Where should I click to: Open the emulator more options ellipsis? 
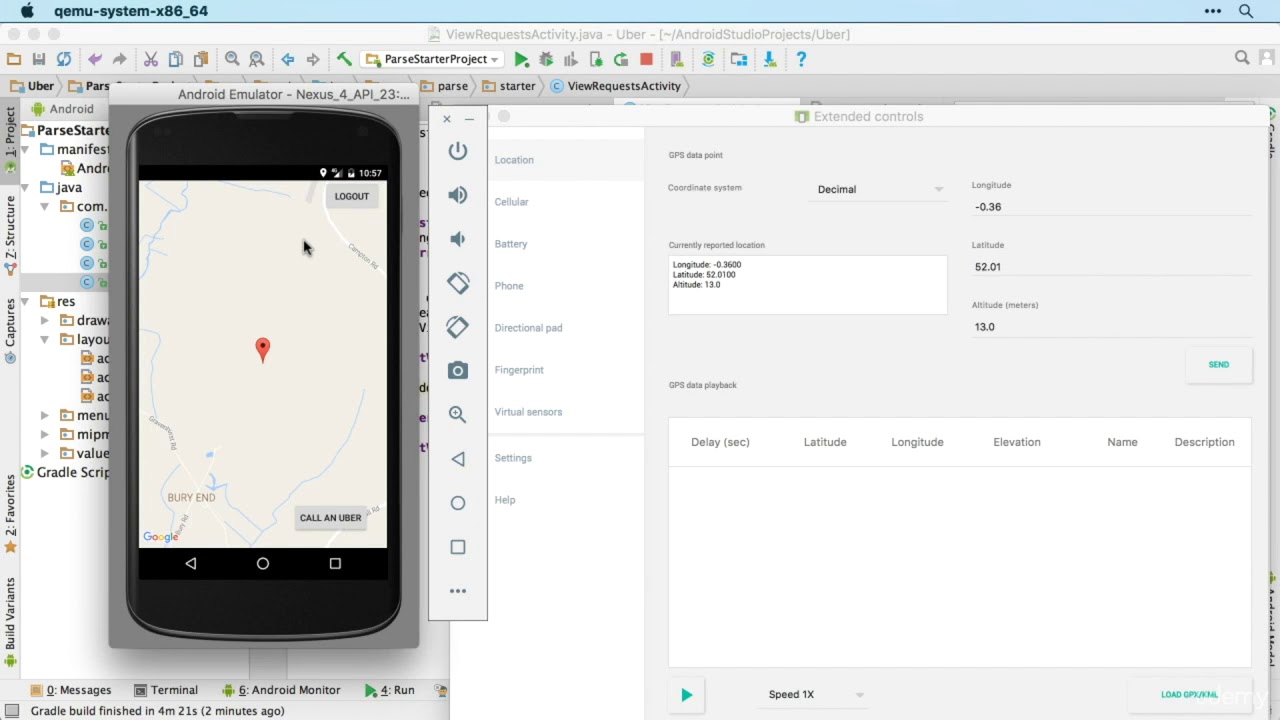(x=457, y=591)
